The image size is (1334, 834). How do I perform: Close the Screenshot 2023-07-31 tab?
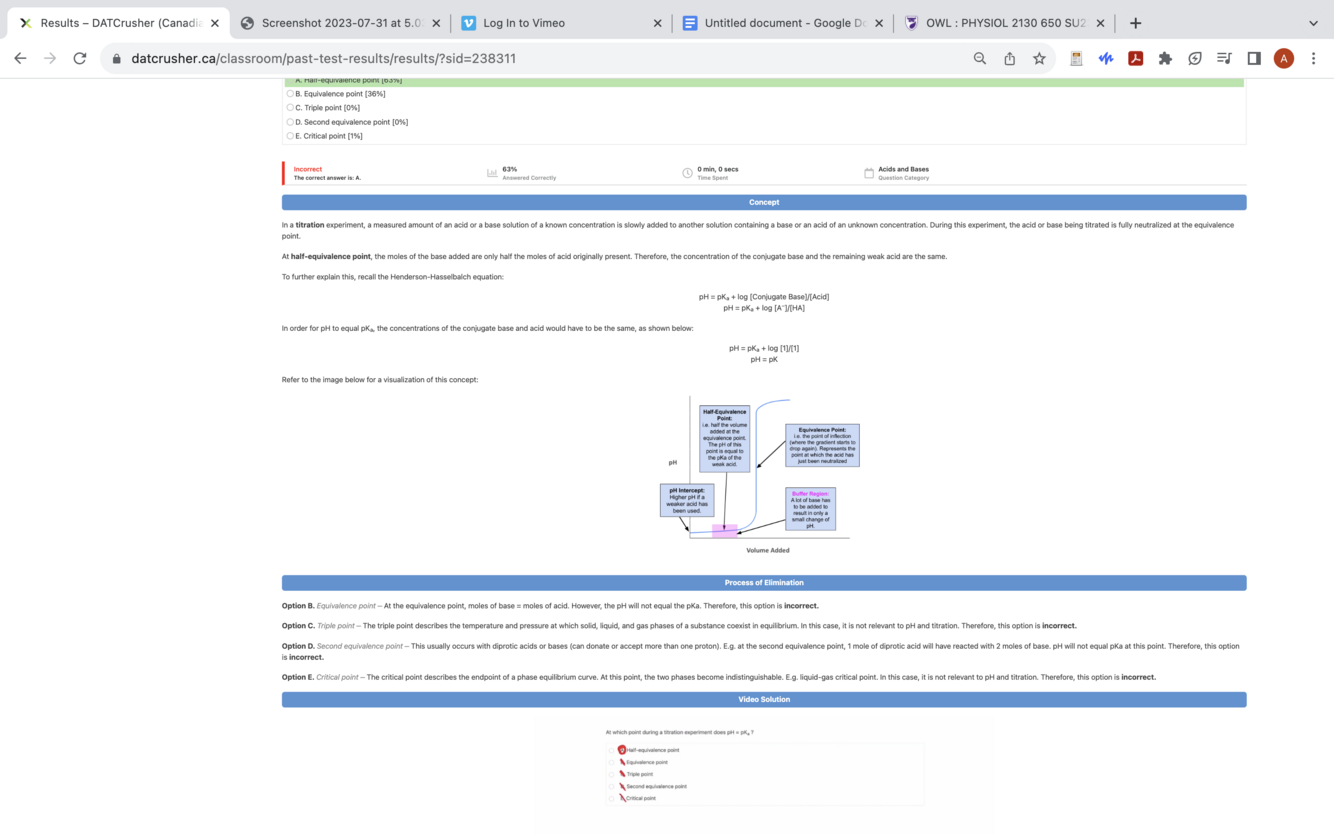pos(436,23)
